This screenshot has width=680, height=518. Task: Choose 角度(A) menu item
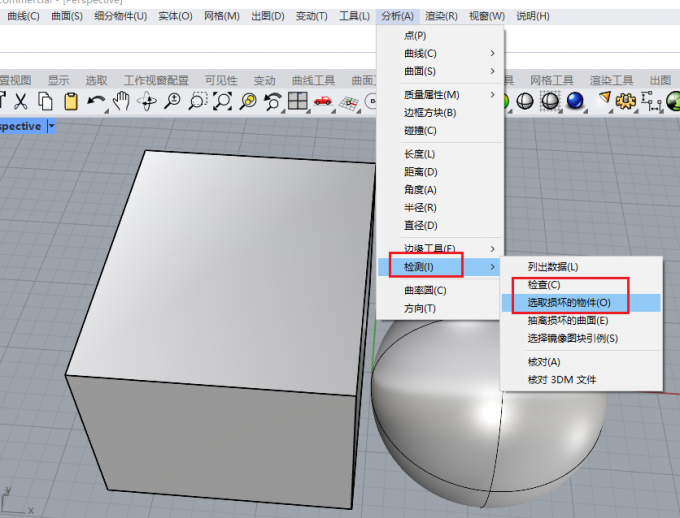(440, 190)
